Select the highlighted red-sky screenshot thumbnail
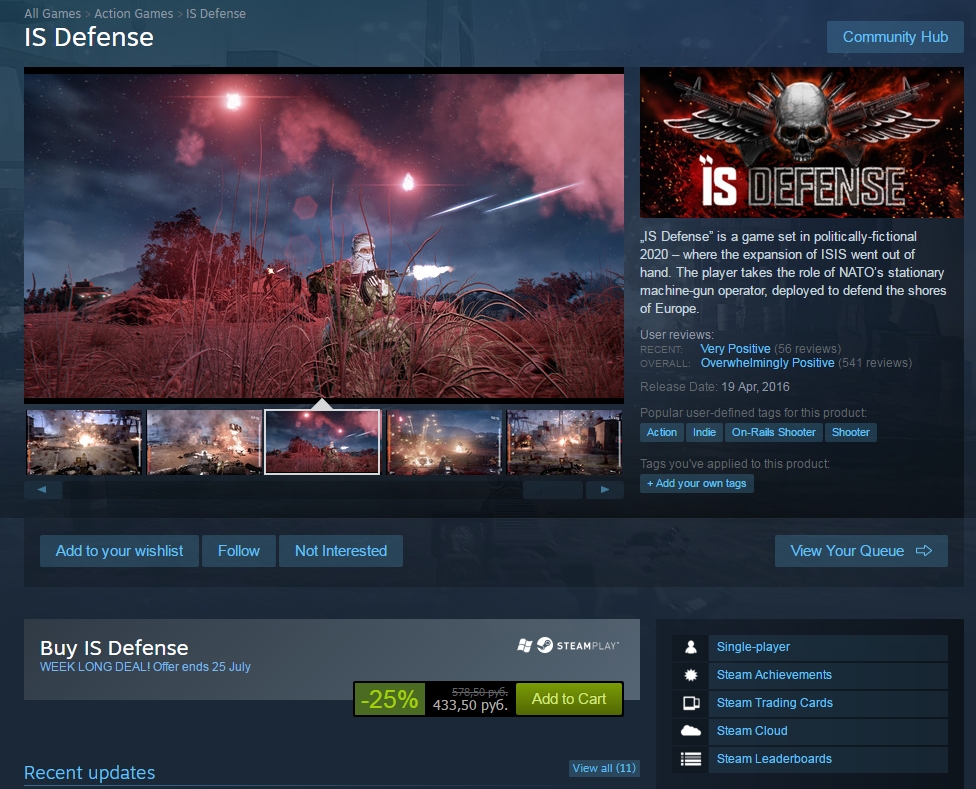This screenshot has height=789, width=976. point(322,442)
